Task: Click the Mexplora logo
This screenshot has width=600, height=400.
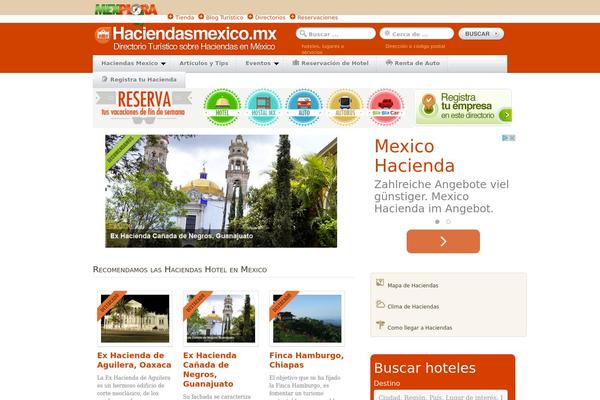Action: pyautogui.click(x=126, y=9)
